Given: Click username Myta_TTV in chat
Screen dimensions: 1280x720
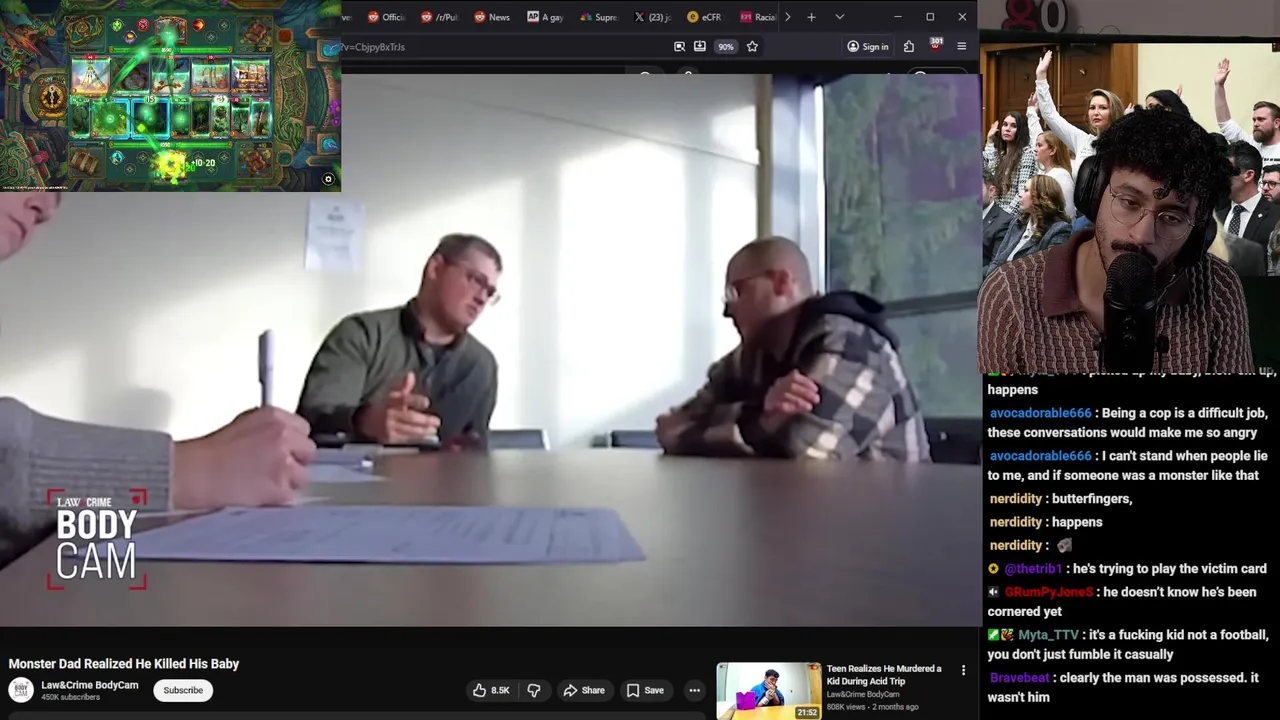Looking at the screenshot, I should tap(1049, 635).
